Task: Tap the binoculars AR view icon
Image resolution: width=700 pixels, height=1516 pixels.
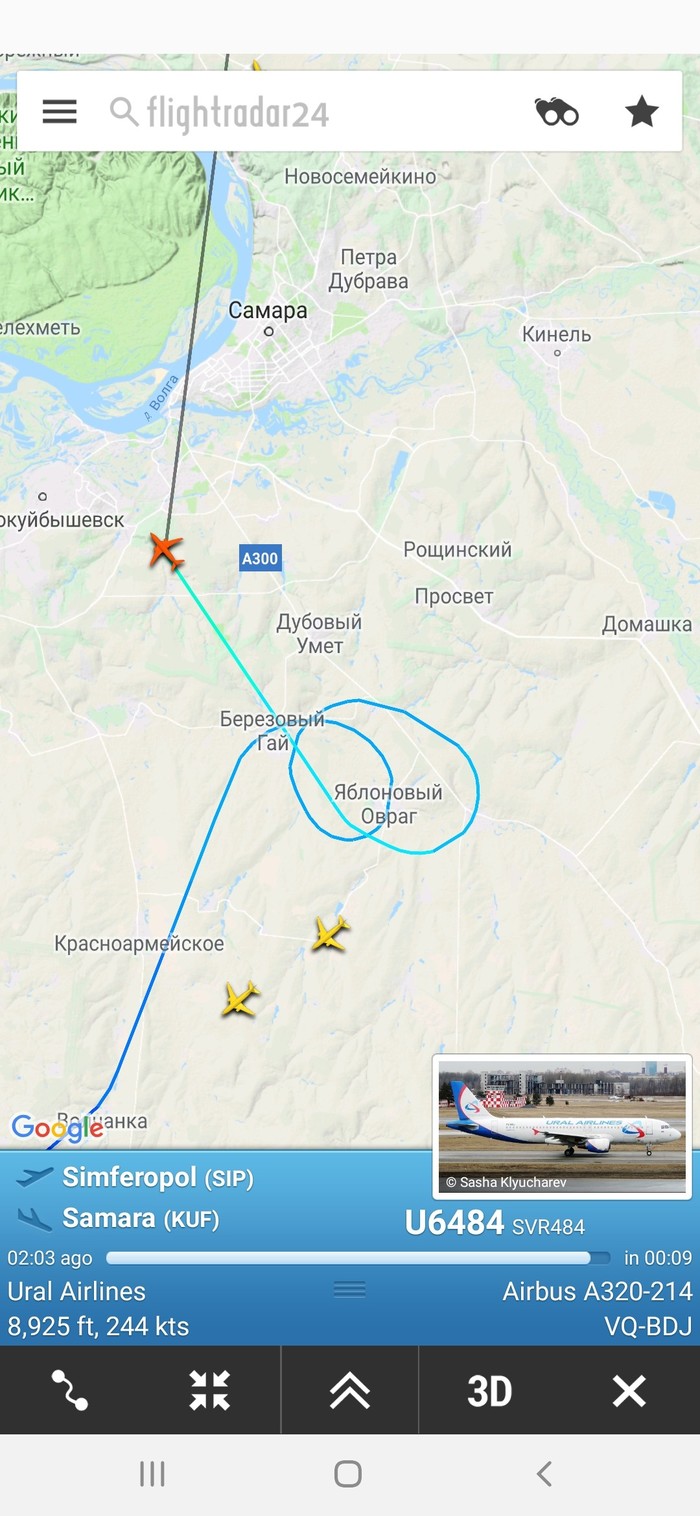Action: [x=556, y=111]
